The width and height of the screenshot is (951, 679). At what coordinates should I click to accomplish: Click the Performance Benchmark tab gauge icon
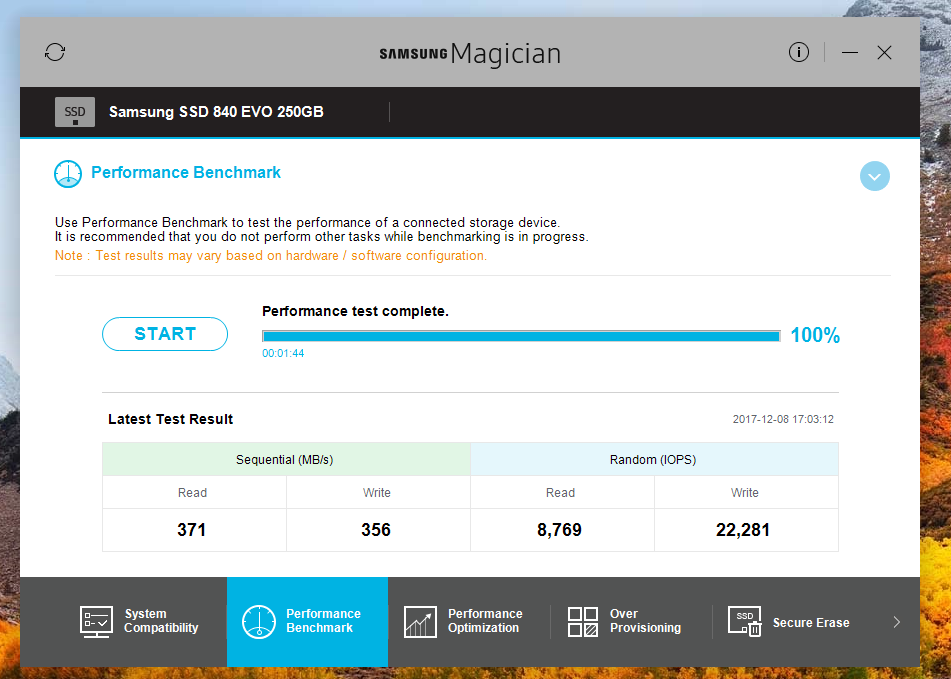coord(259,622)
